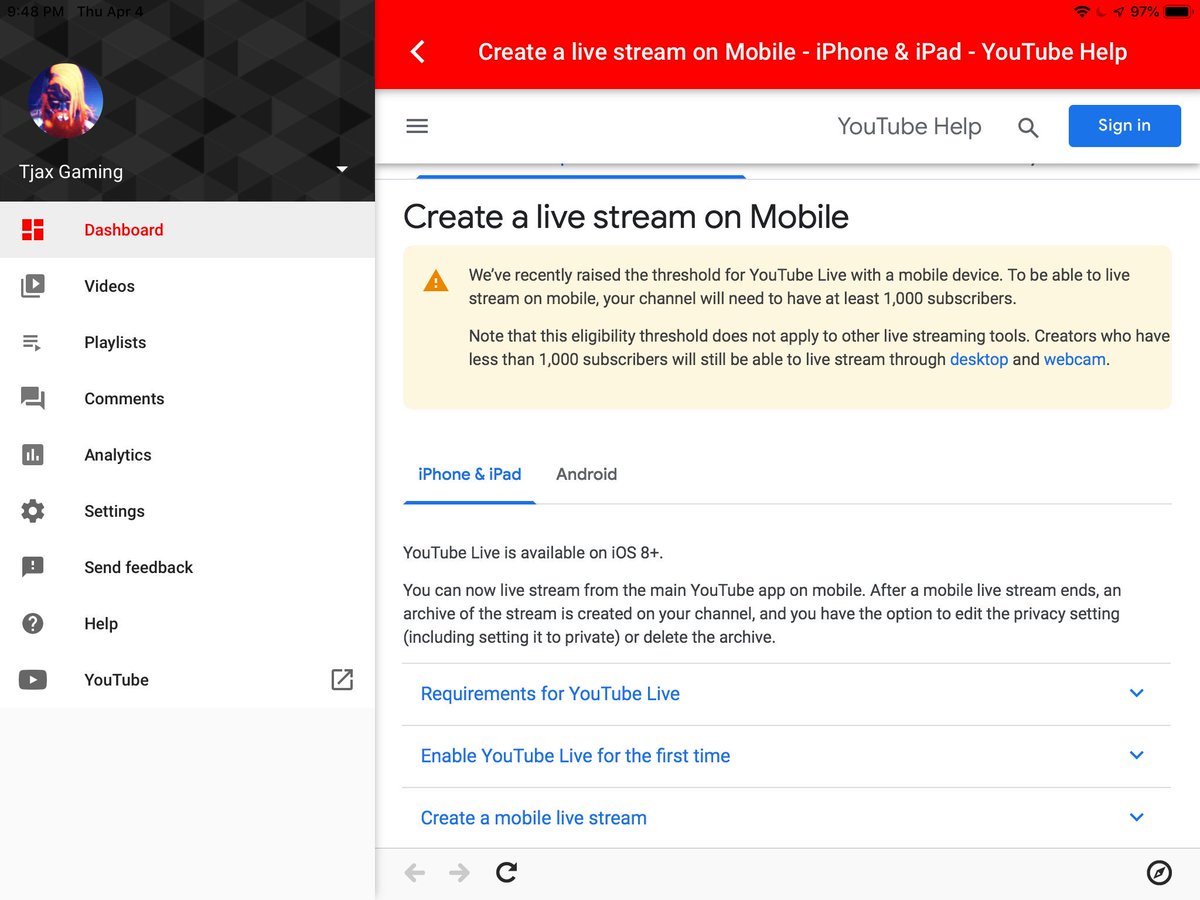Open the Videos menu item

[187, 286]
